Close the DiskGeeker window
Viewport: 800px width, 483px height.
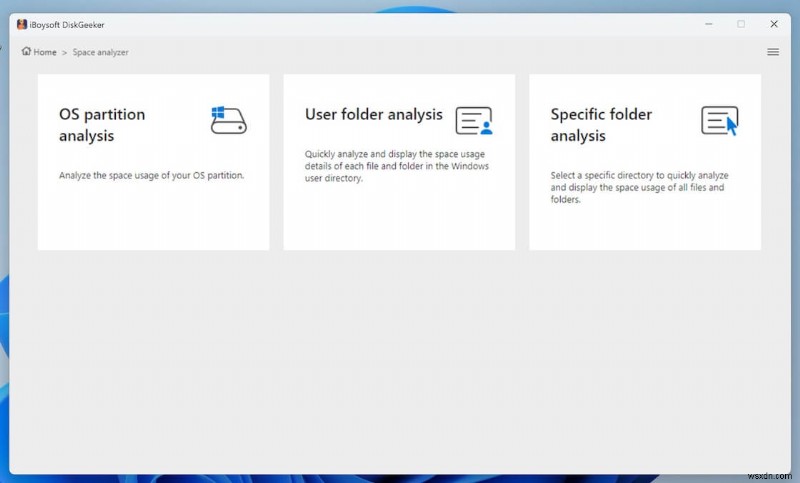pyautogui.click(x=774, y=24)
